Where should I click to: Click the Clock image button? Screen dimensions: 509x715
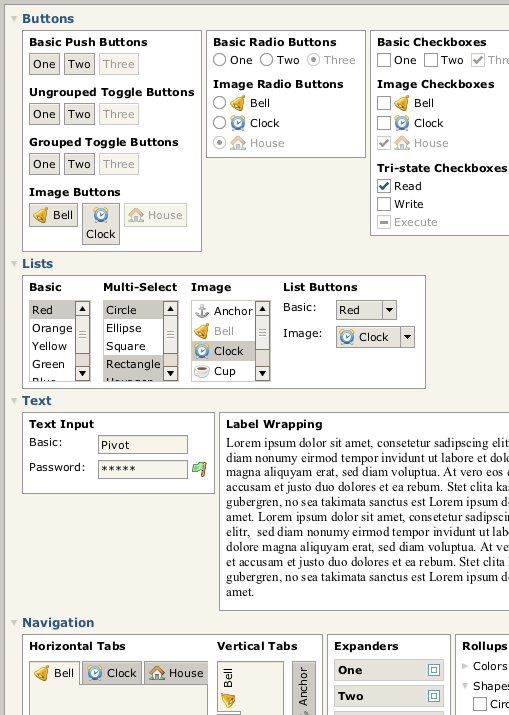[x=101, y=224]
